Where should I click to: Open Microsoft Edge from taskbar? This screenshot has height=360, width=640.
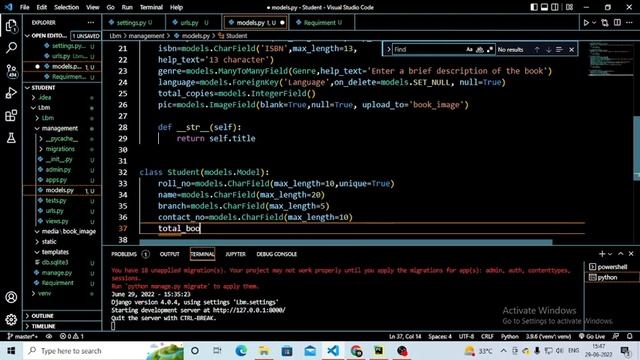(x=241, y=351)
